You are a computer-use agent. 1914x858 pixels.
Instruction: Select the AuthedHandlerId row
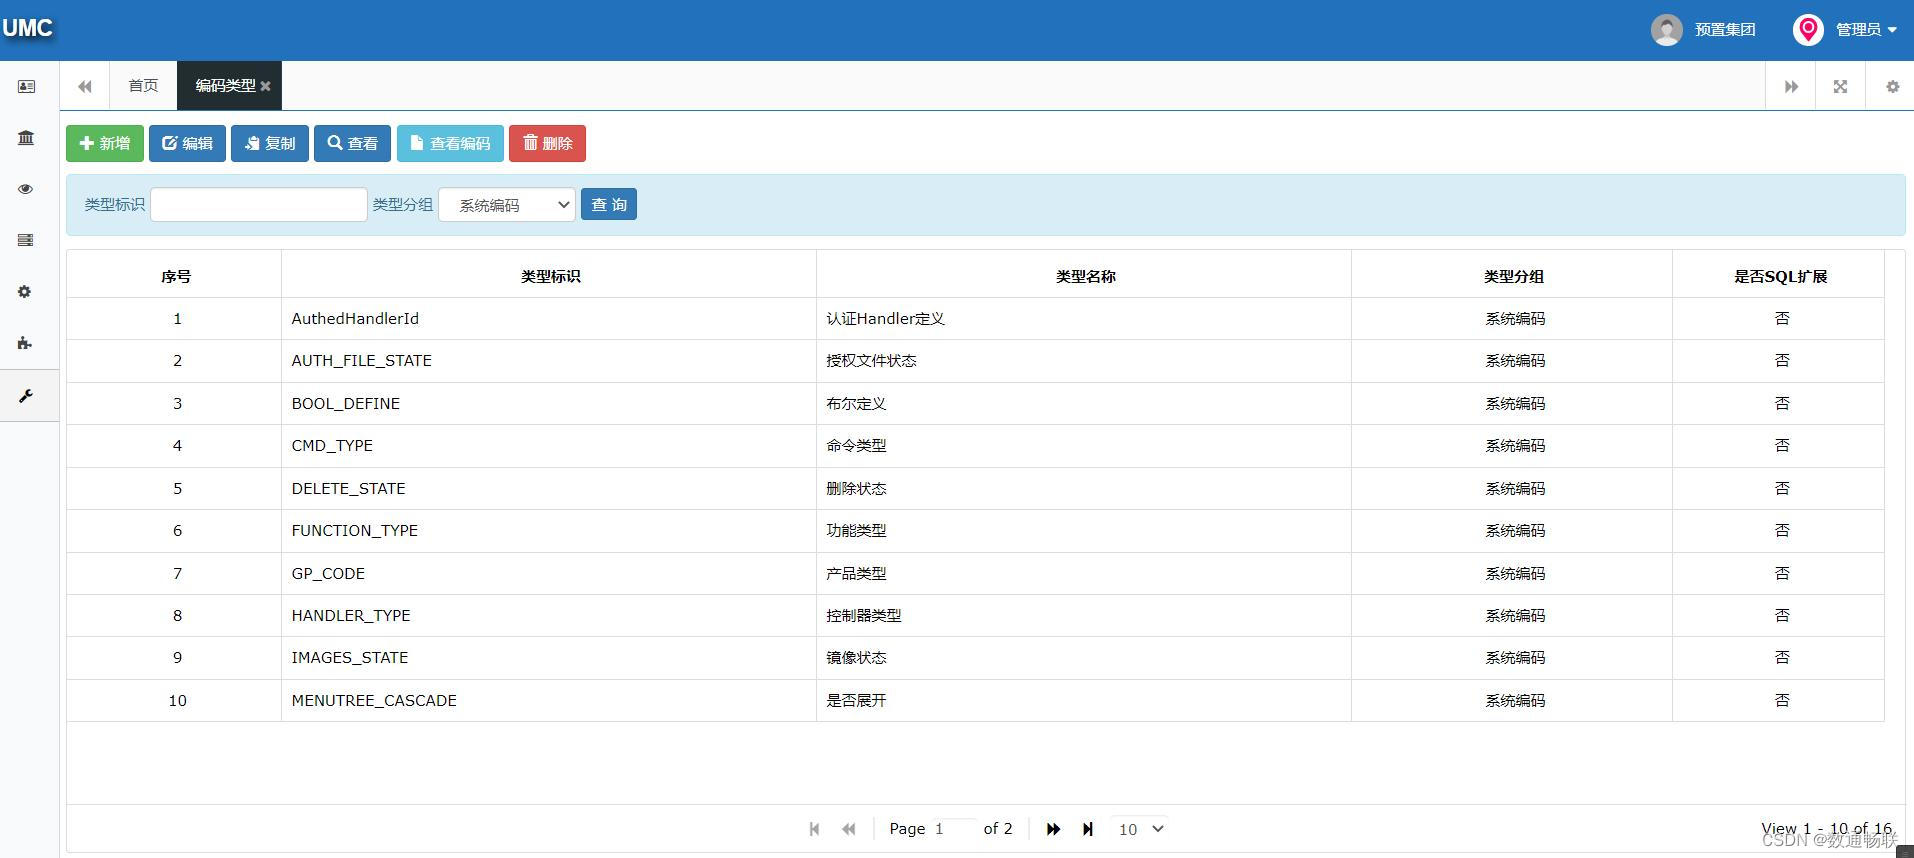(x=976, y=319)
